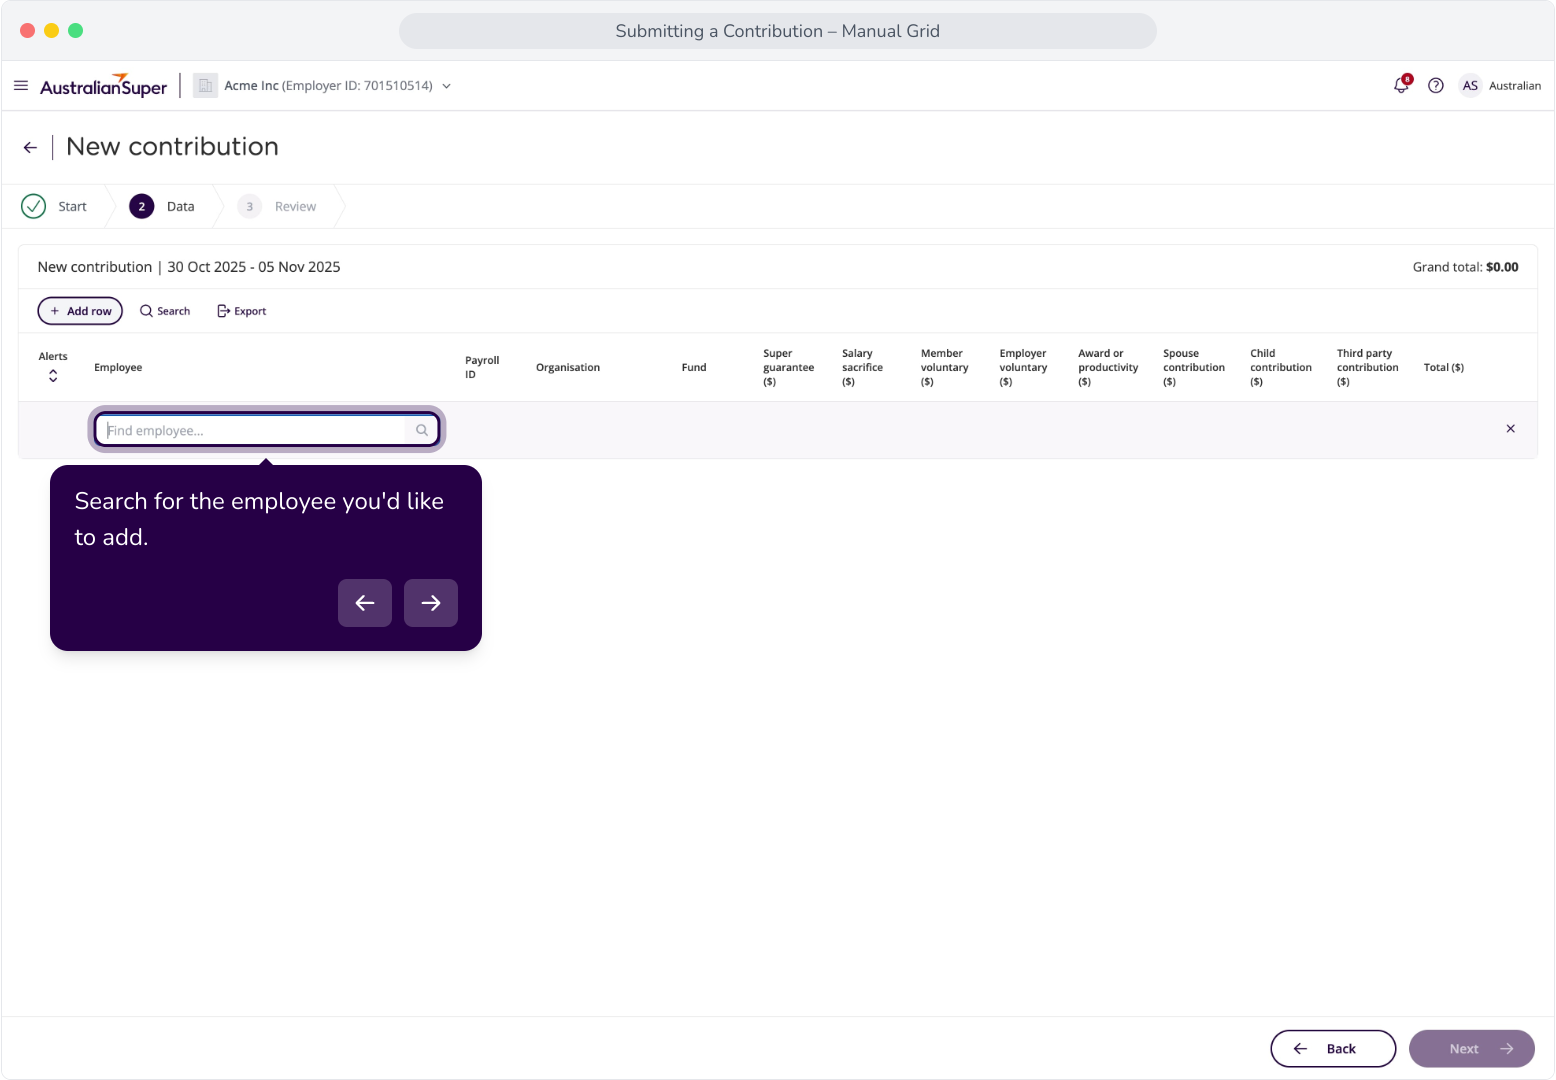Click the Fund column header
1556x1080 pixels.
point(694,368)
